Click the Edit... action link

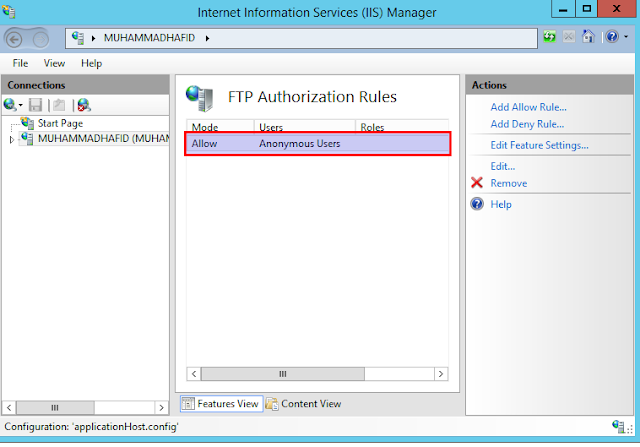click(503, 167)
